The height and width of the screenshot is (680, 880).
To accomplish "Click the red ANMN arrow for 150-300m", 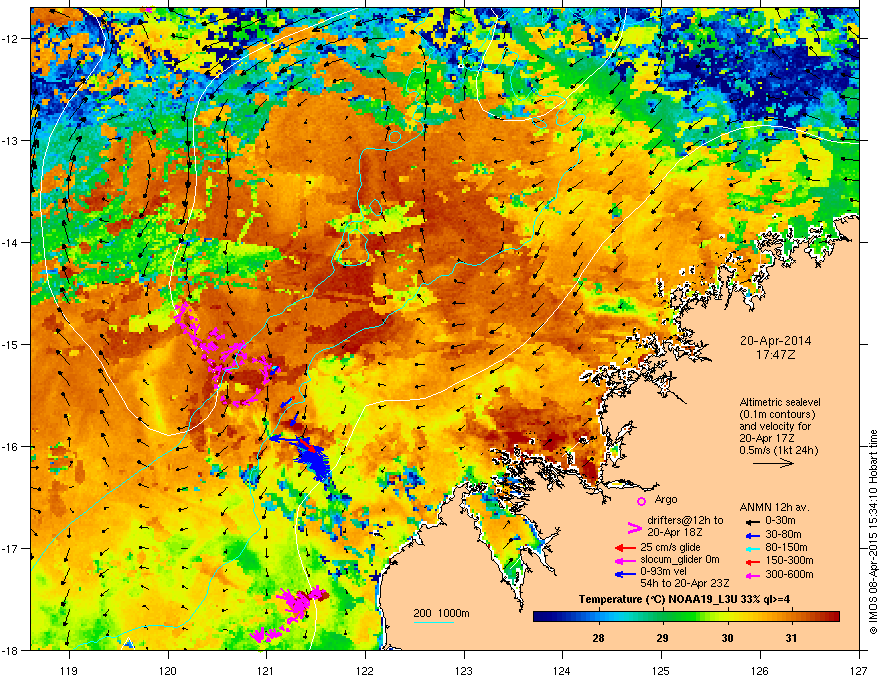I will (751, 560).
